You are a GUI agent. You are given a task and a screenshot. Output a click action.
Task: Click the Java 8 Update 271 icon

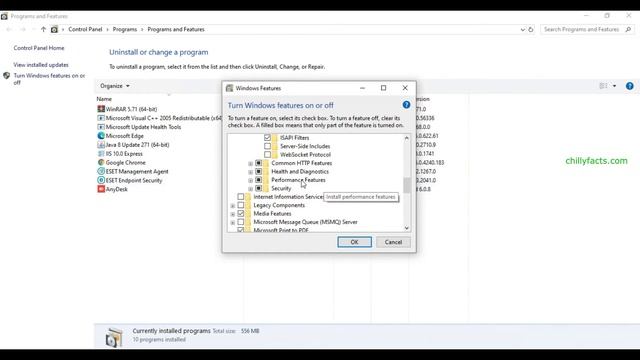pos(101,144)
